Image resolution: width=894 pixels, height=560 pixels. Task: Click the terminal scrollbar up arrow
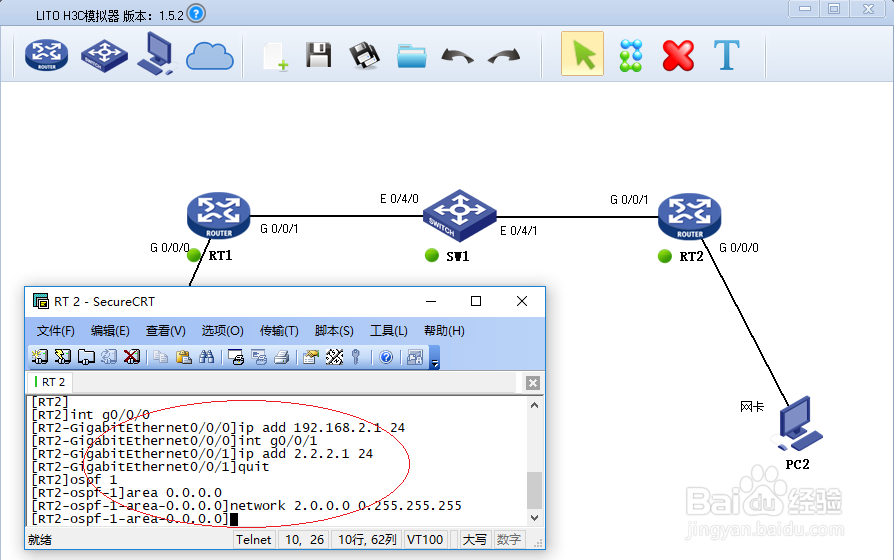(534, 405)
